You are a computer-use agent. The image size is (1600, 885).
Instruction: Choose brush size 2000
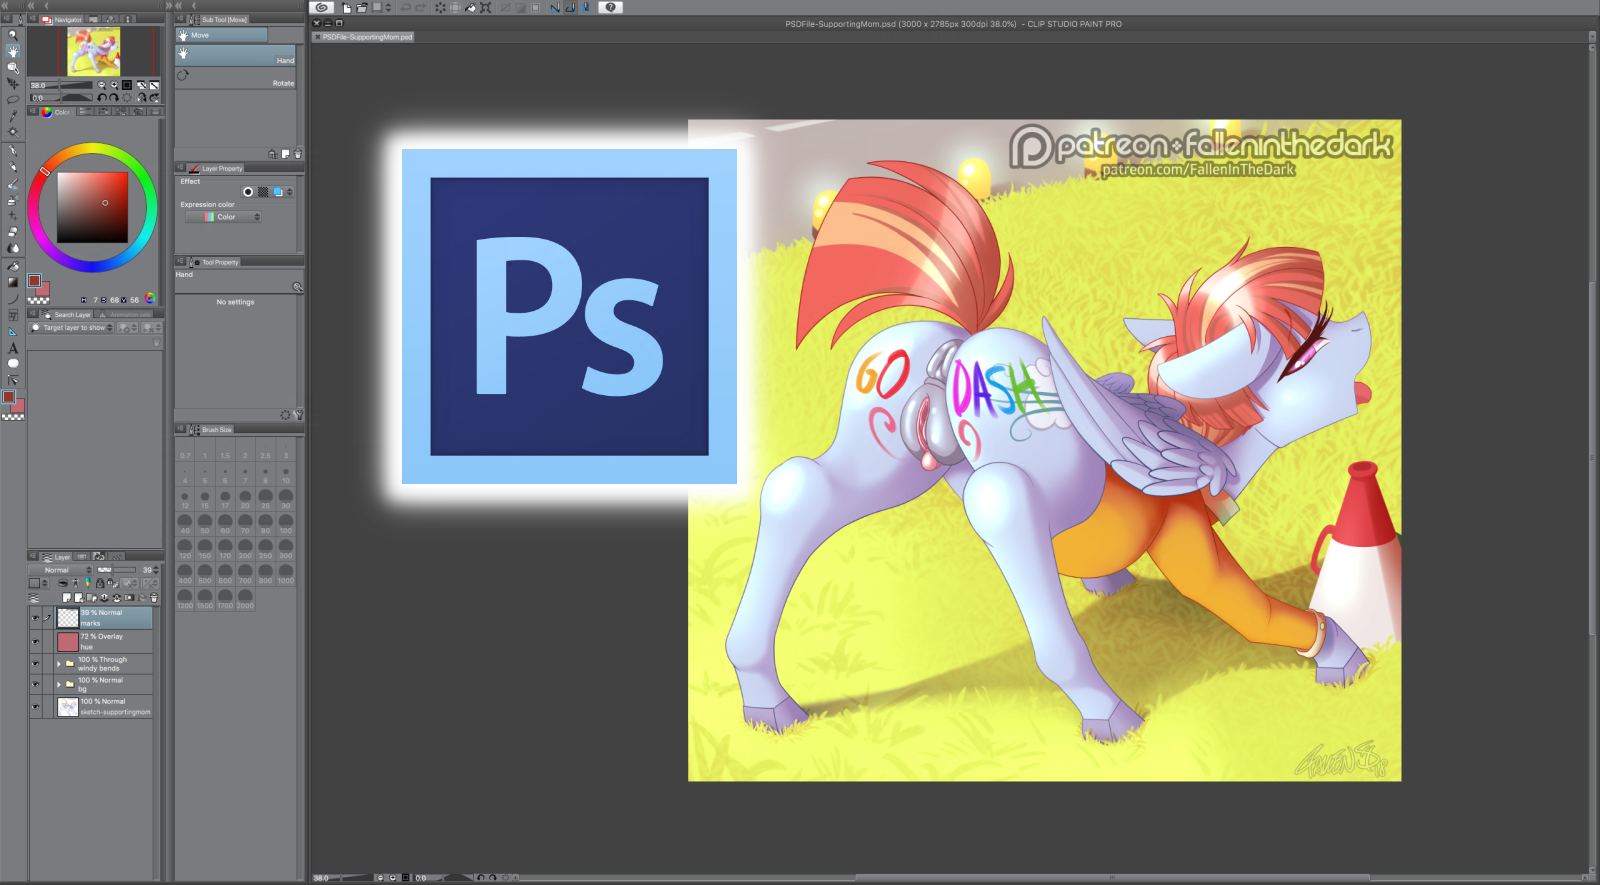tap(245, 597)
